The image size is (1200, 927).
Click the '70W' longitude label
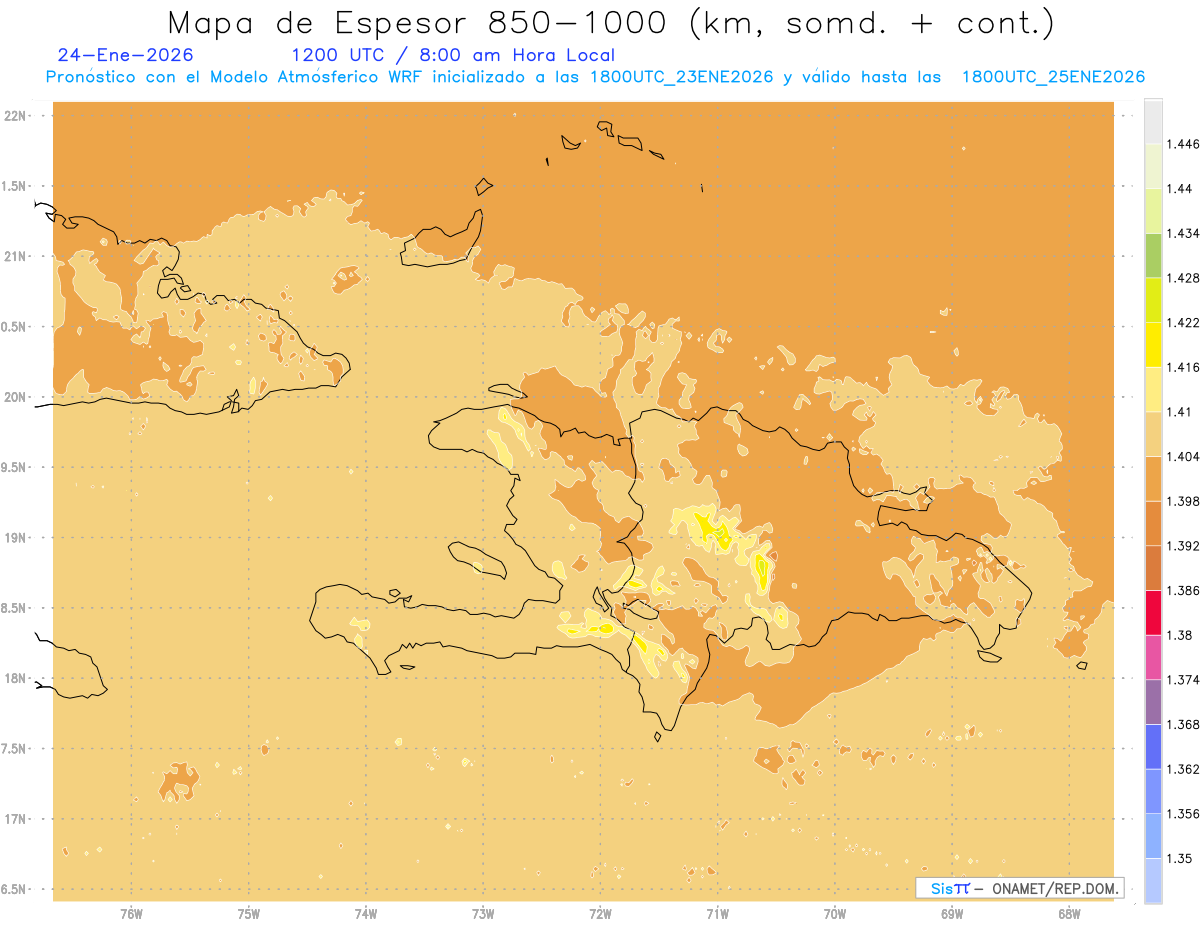835,915
